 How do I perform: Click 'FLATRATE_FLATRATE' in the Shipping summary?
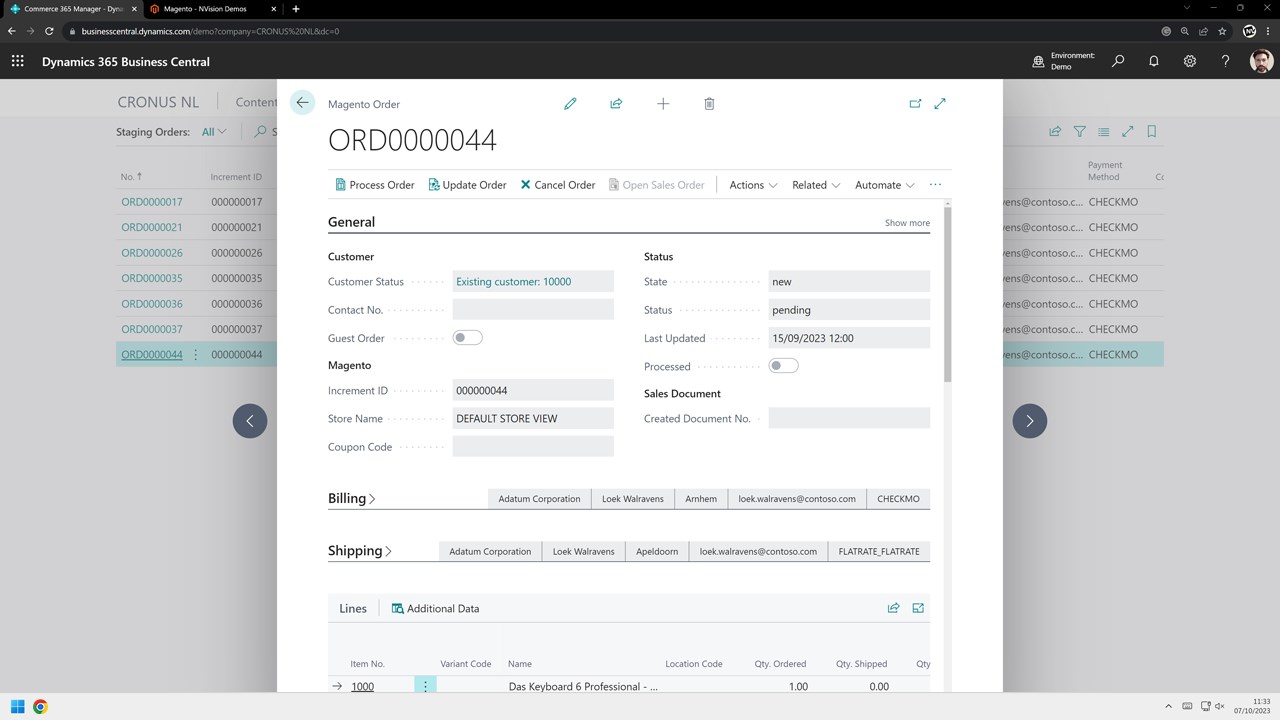tap(879, 551)
